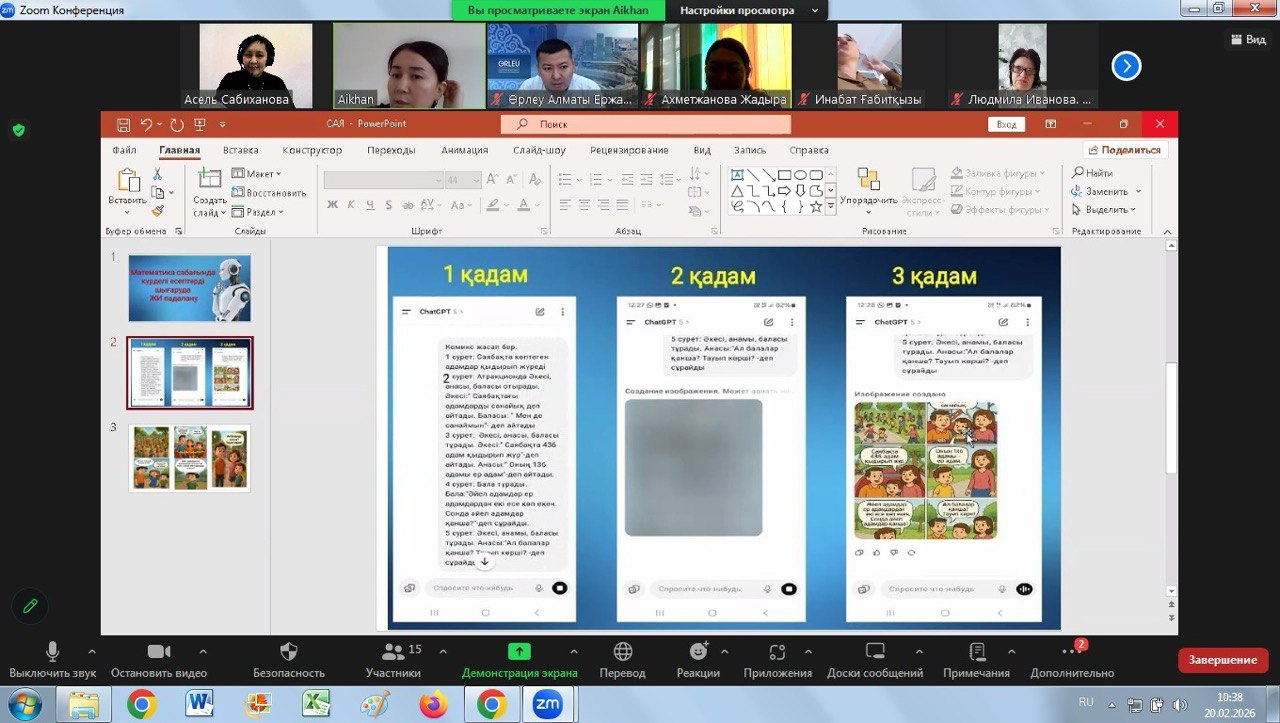This screenshot has height=723, width=1280.
Task: Click the Translation globe icon
Action: (622, 652)
